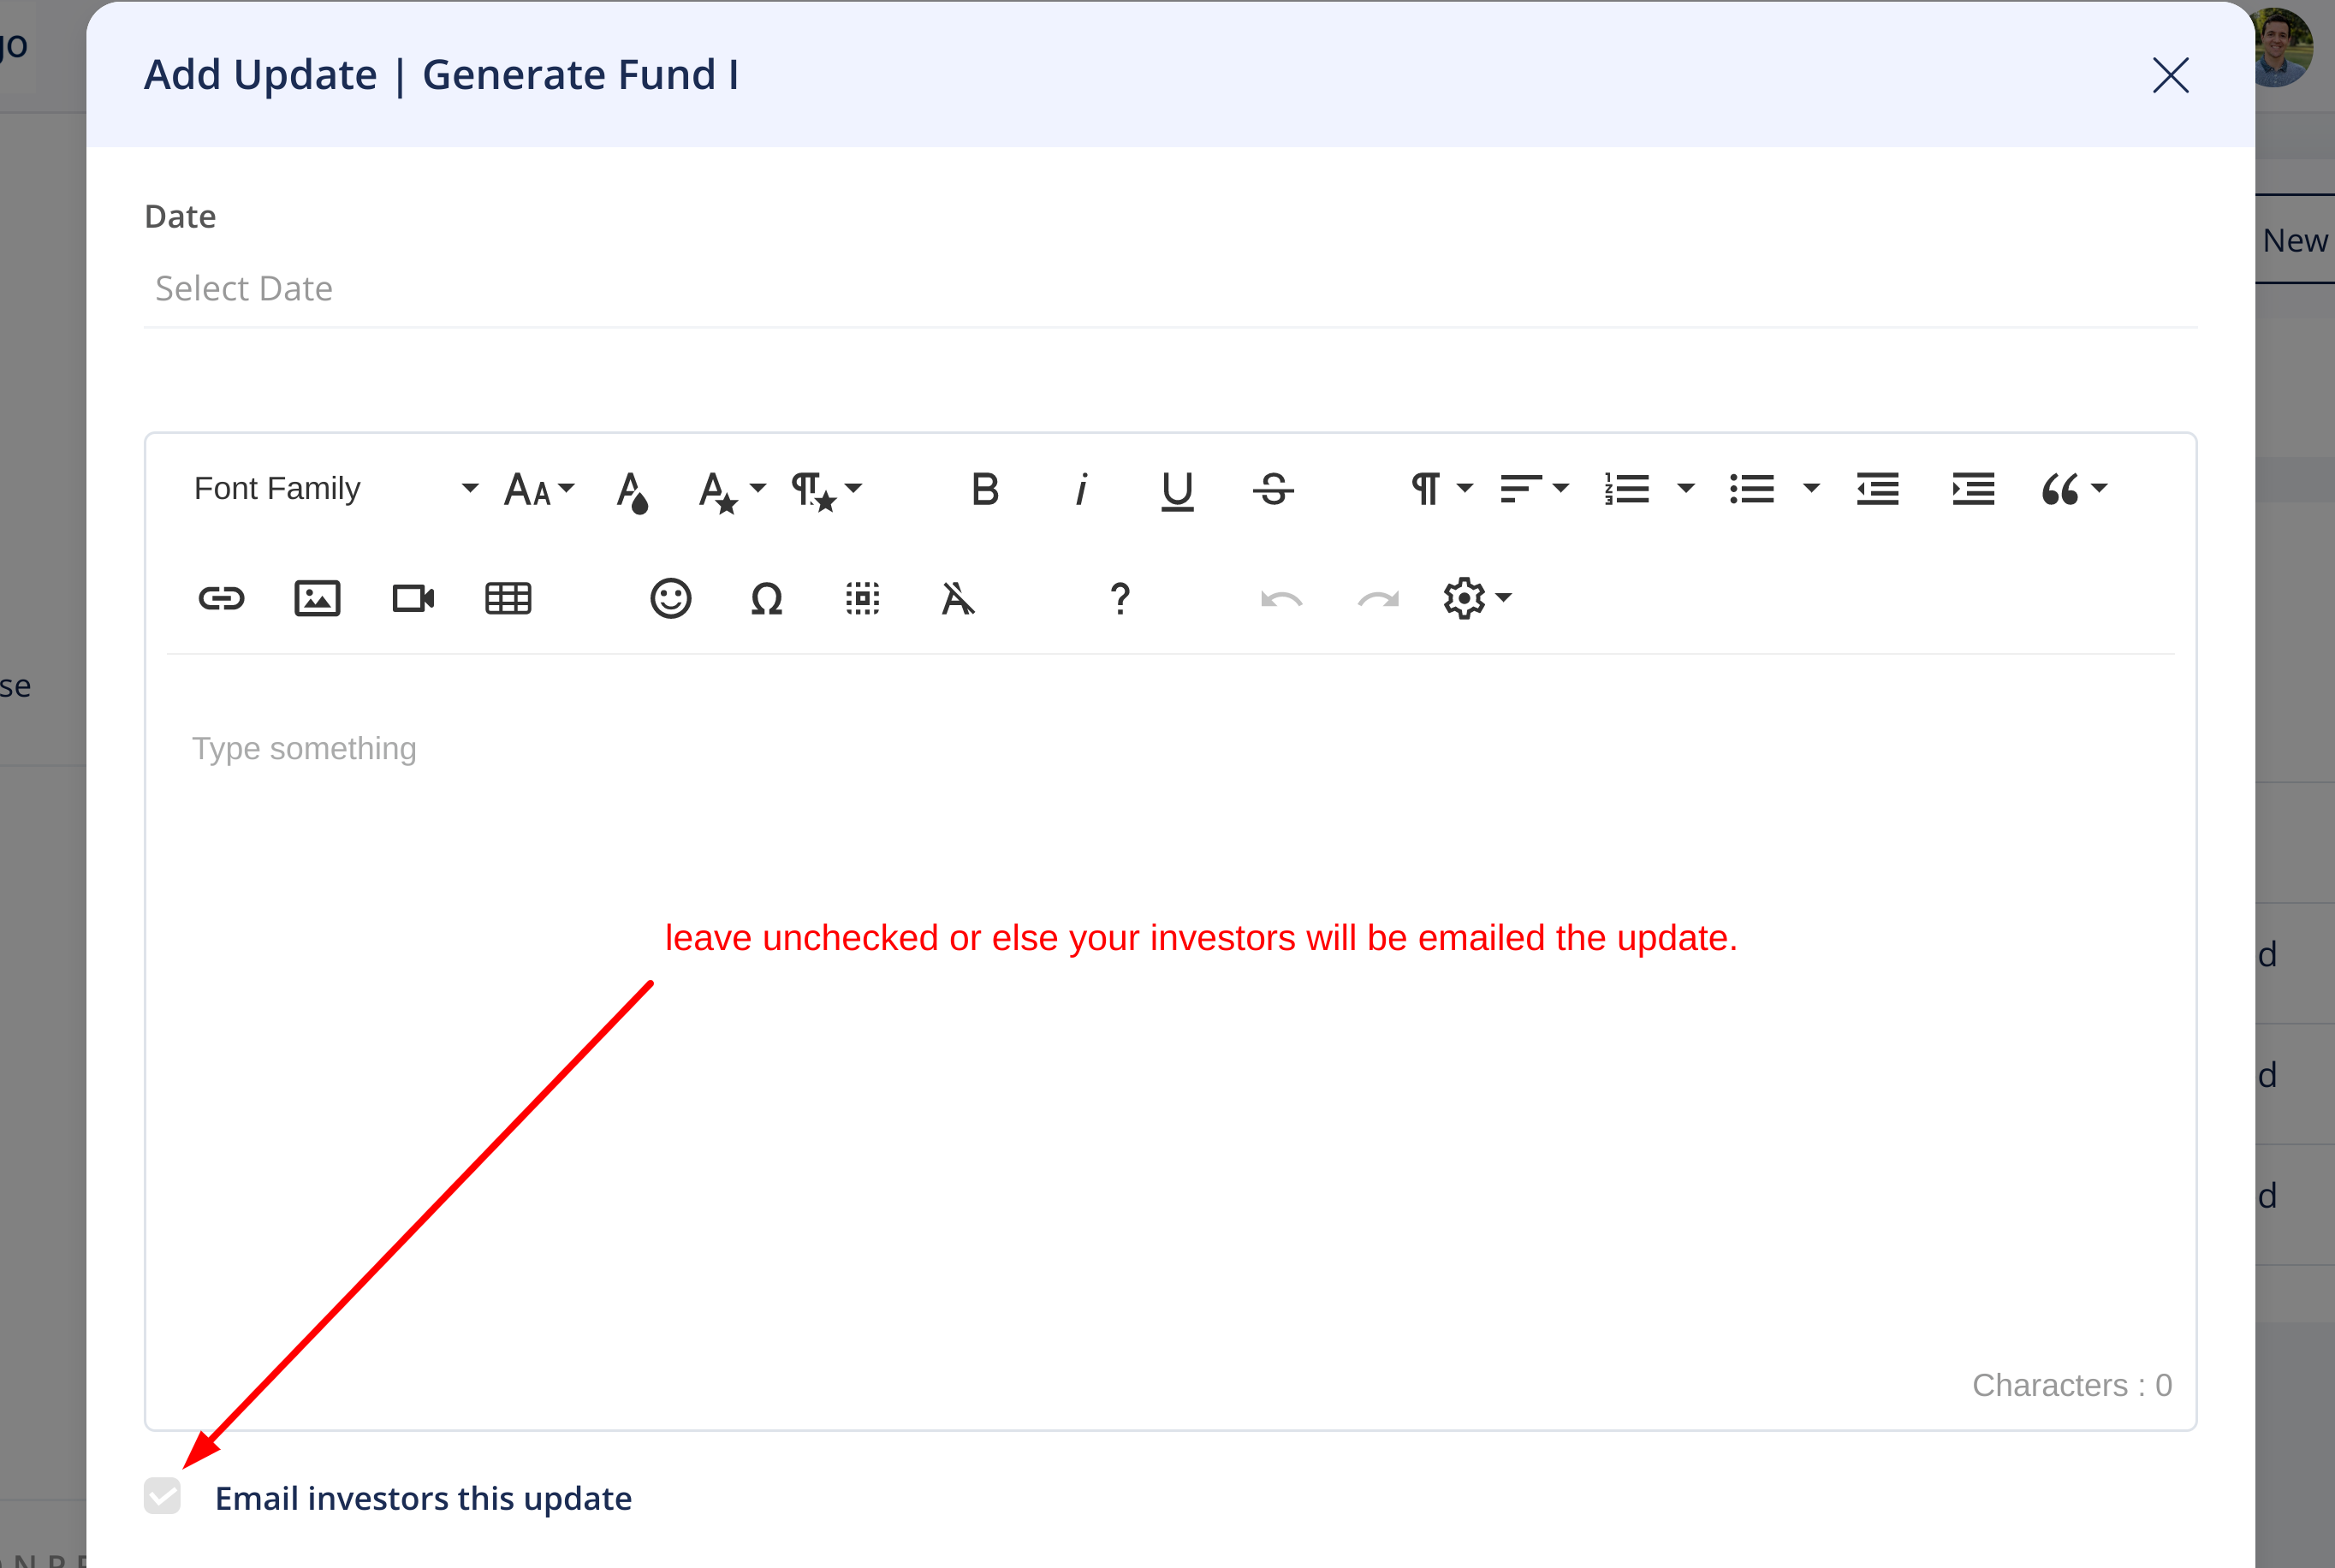Viewport: 2335px width, 1568px height.
Task: Click the question mark help icon
Action: (1120, 599)
